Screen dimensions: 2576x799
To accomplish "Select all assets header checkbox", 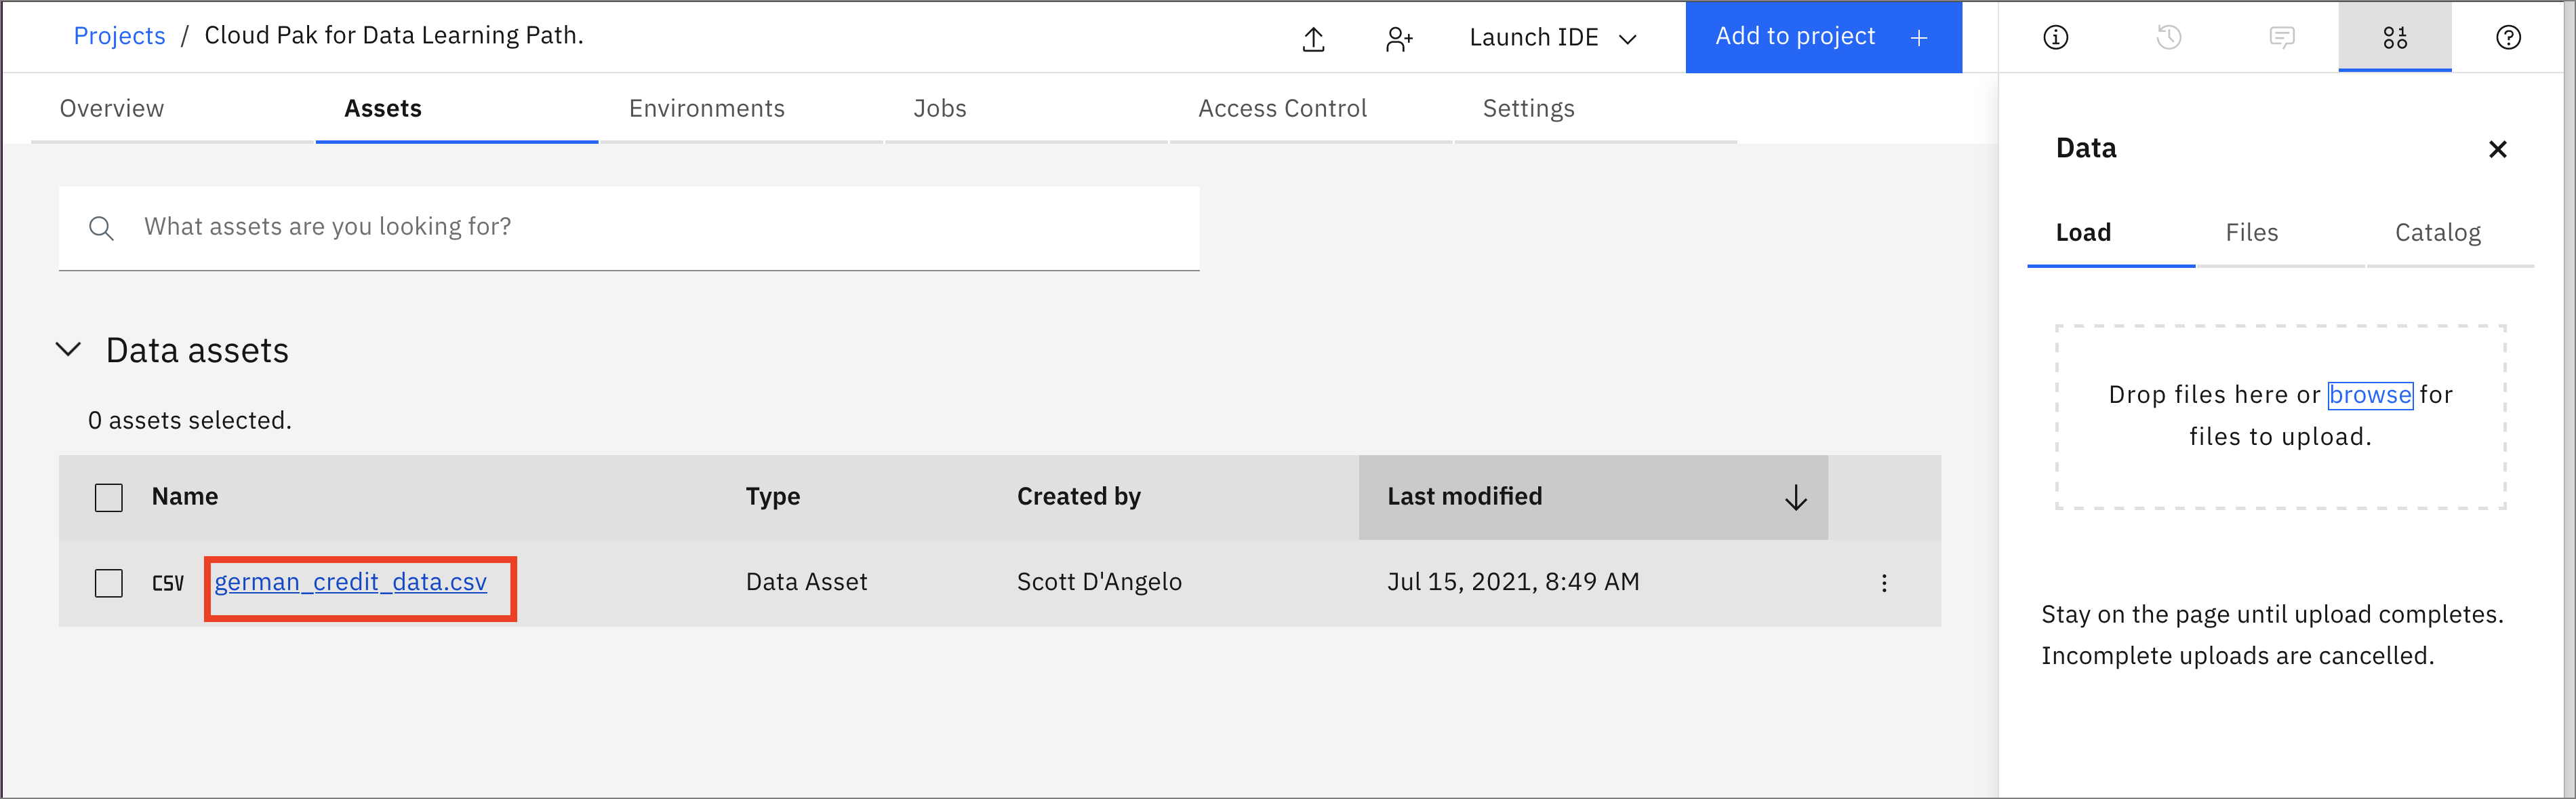I will (x=109, y=497).
